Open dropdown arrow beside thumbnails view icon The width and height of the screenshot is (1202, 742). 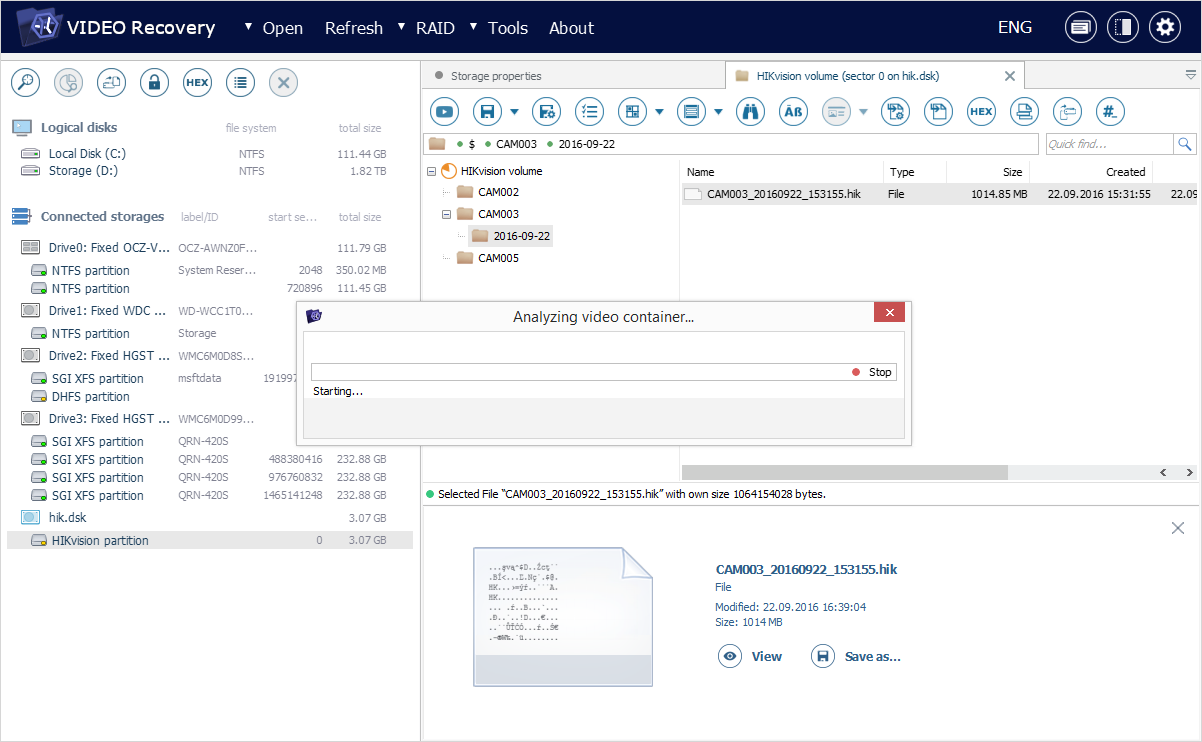pos(660,112)
